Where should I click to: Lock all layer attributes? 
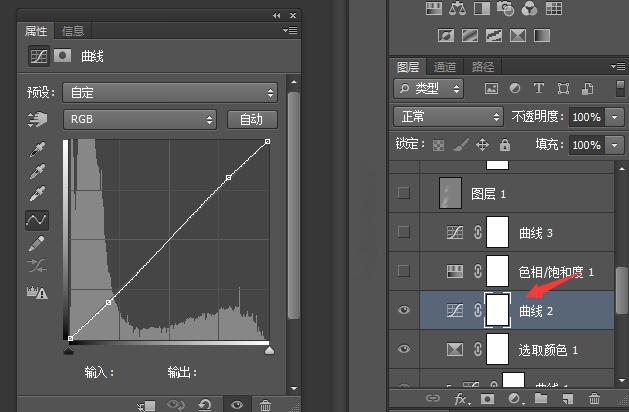click(505, 144)
